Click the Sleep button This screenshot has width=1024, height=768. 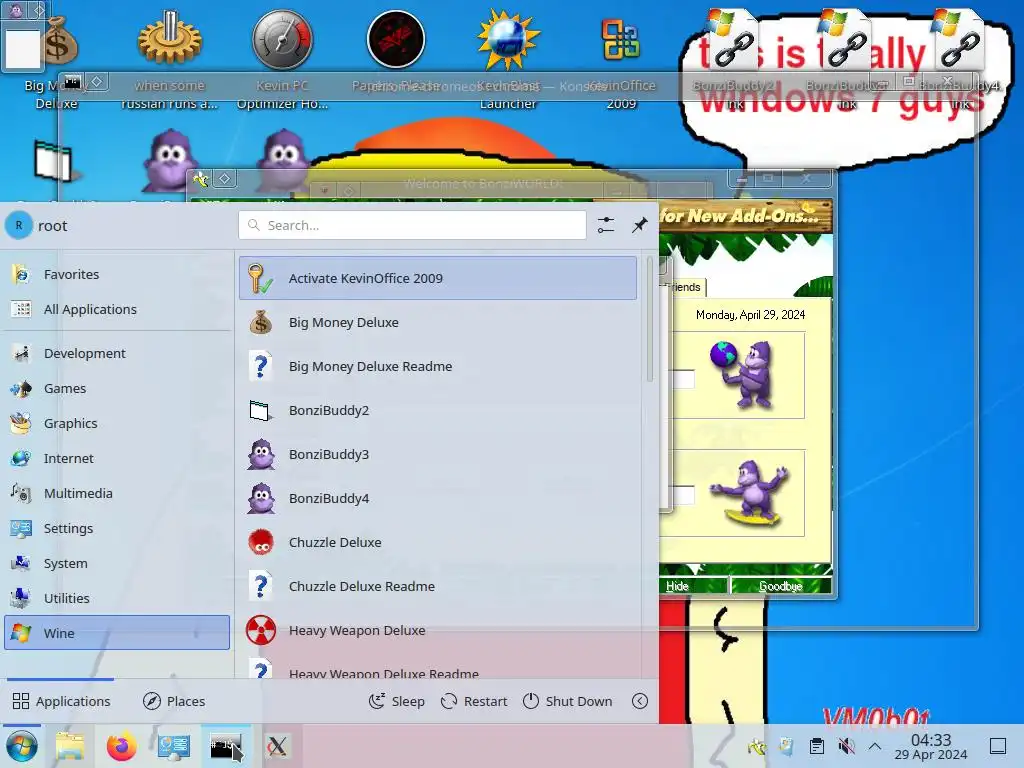click(396, 701)
